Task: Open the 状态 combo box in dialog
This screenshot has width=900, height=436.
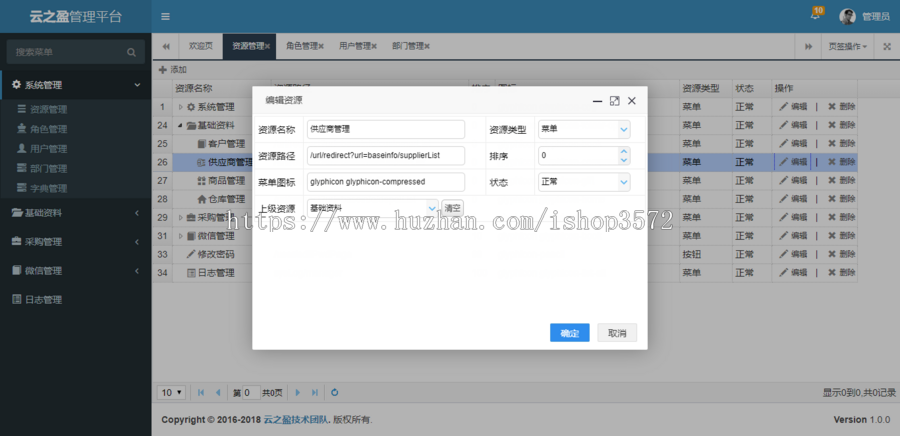Action: [x=624, y=182]
